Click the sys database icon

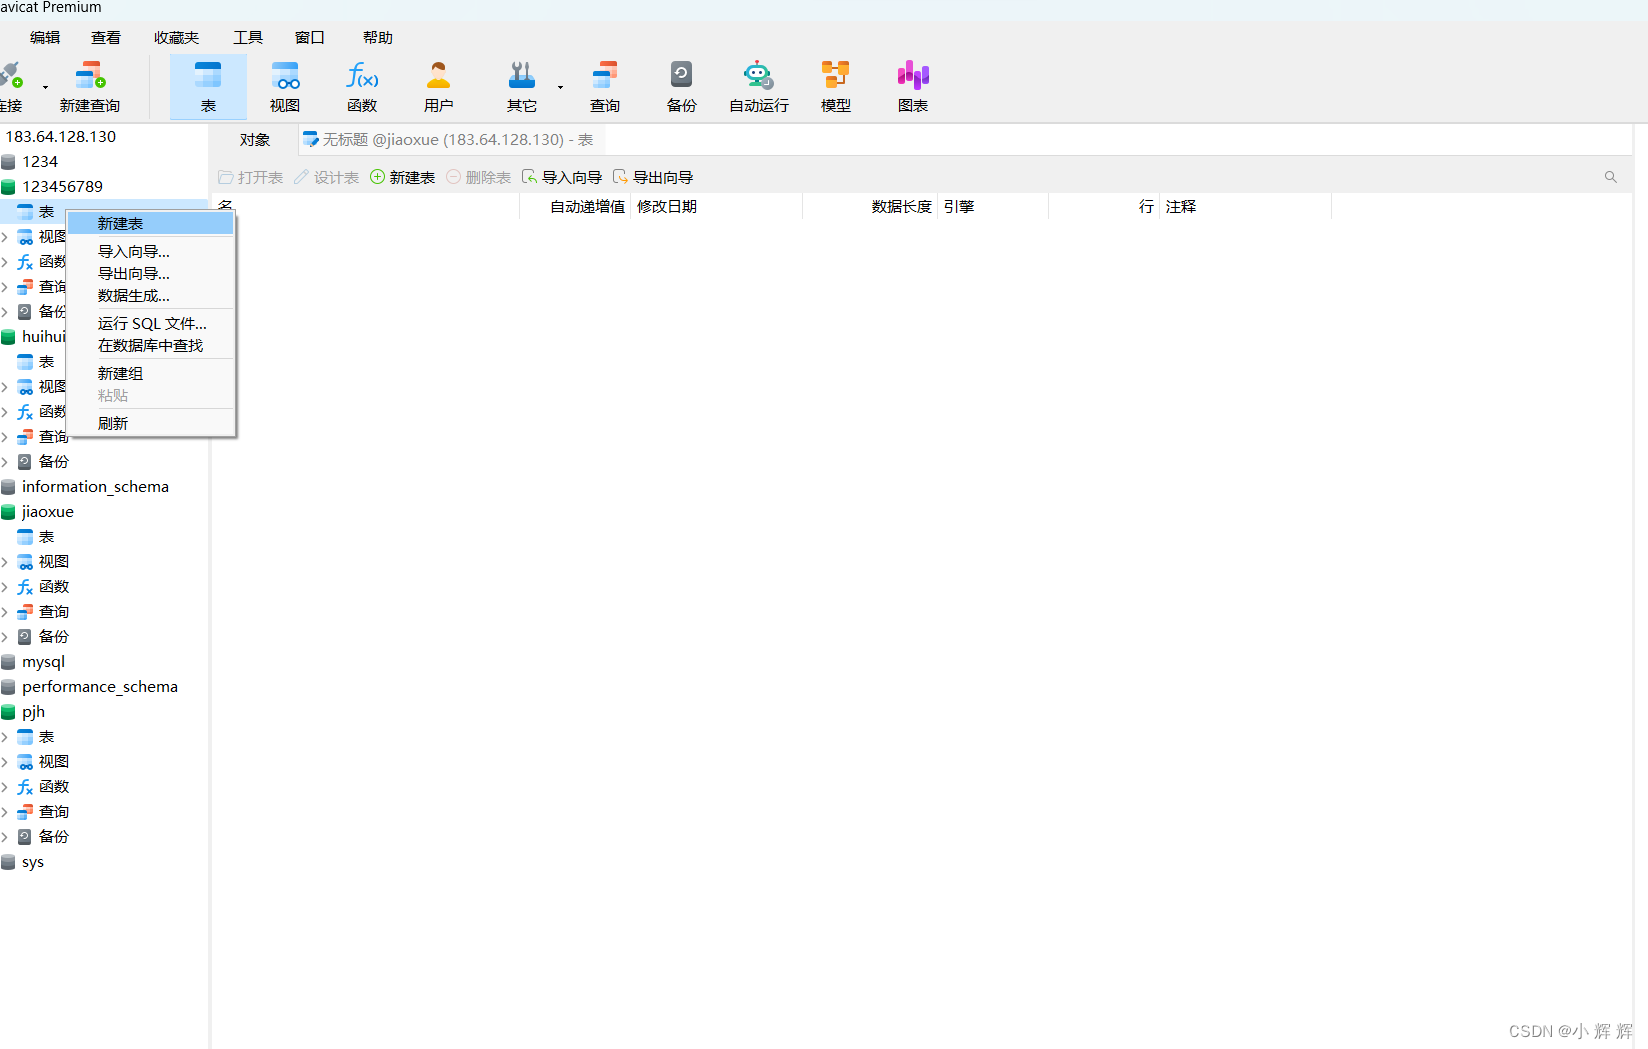[x=9, y=862]
